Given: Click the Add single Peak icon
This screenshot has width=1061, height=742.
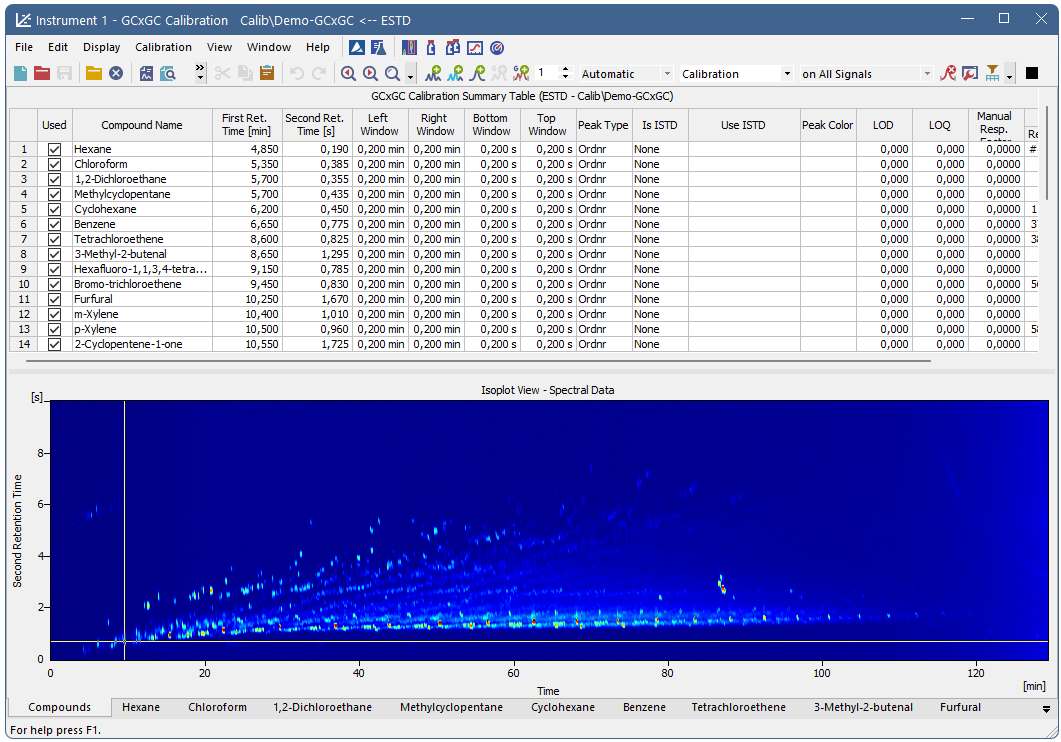Looking at the screenshot, I should click(478, 73).
